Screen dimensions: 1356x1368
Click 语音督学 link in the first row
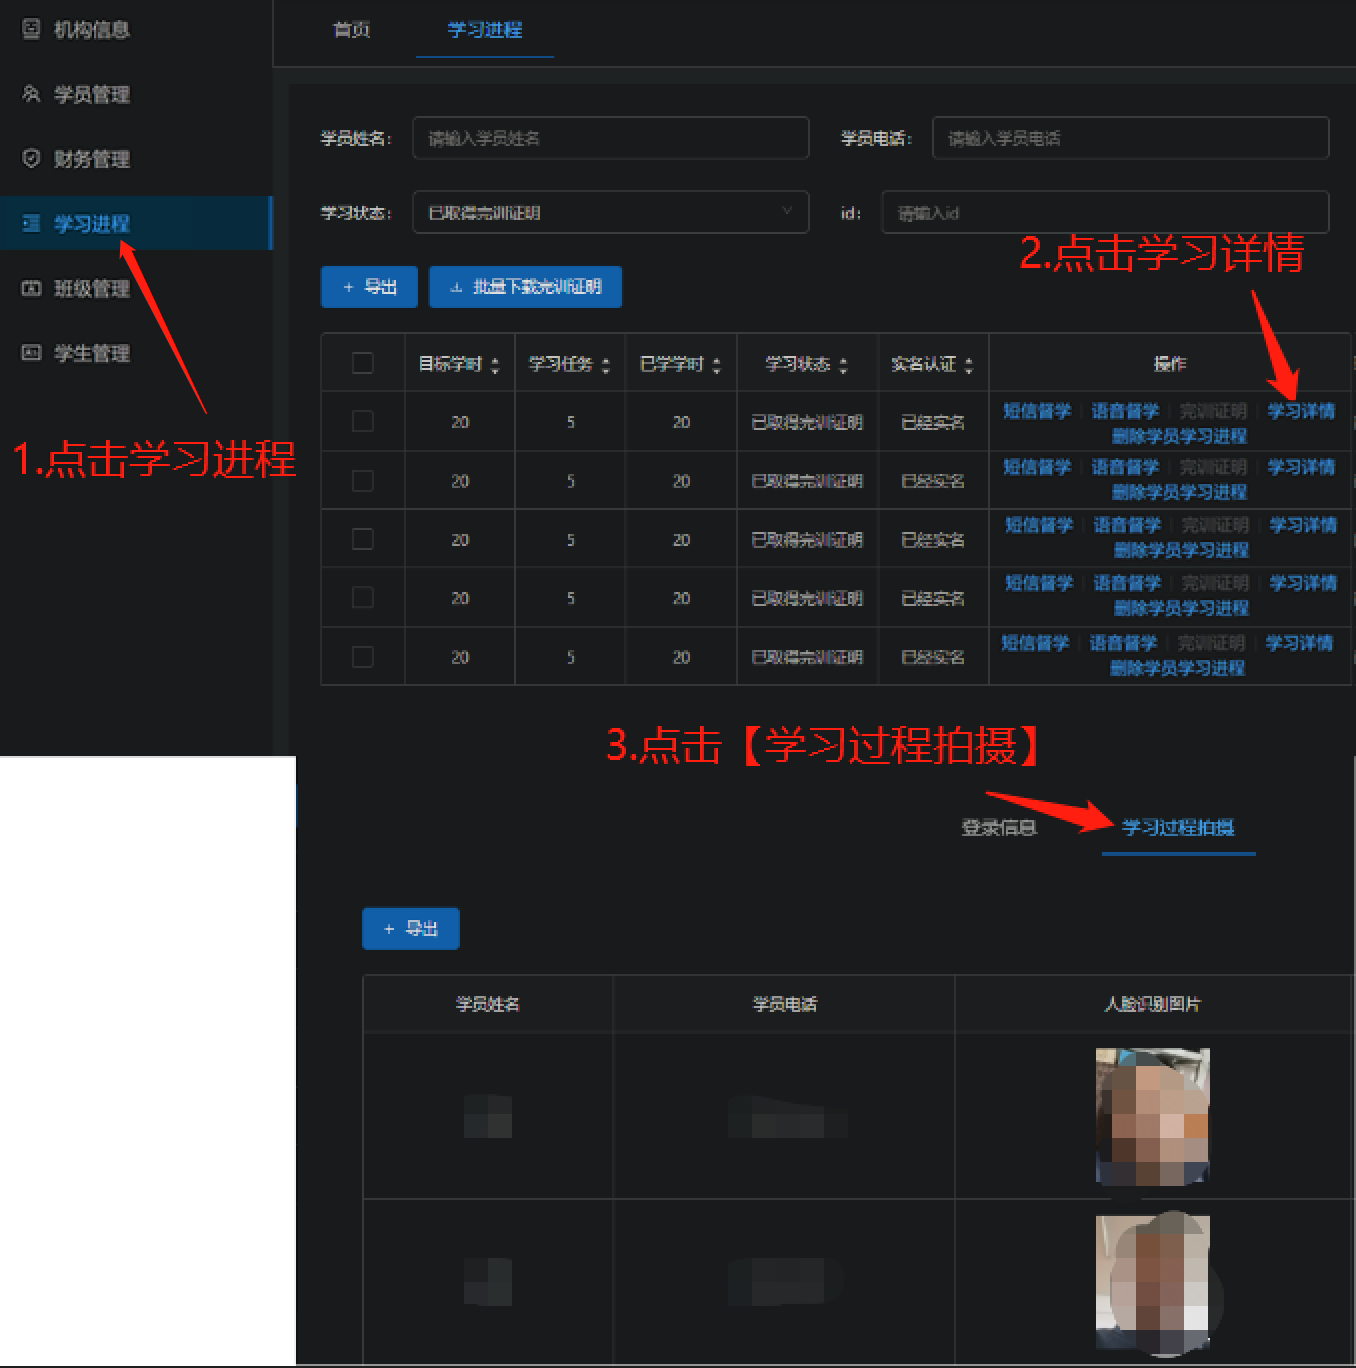(x=1125, y=410)
